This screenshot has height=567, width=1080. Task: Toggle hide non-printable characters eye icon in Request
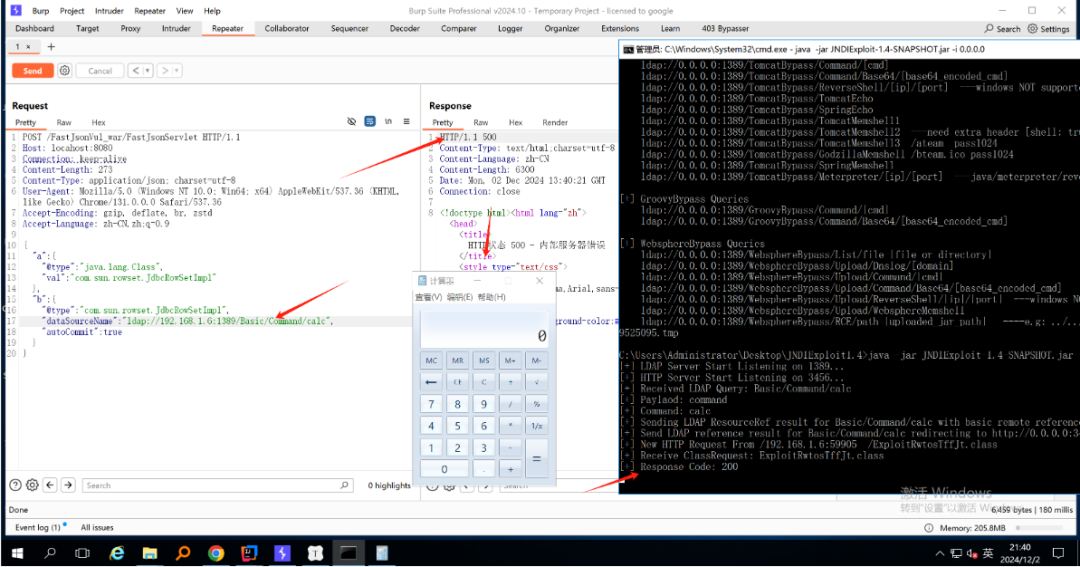click(x=351, y=121)
